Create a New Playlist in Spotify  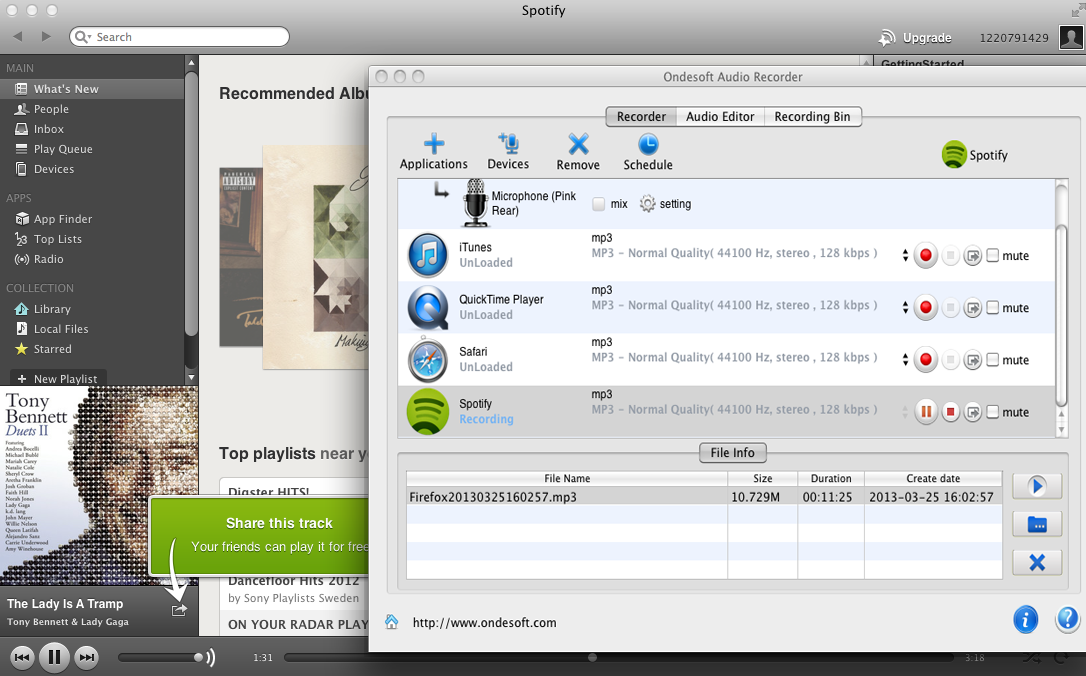(57, 378)
